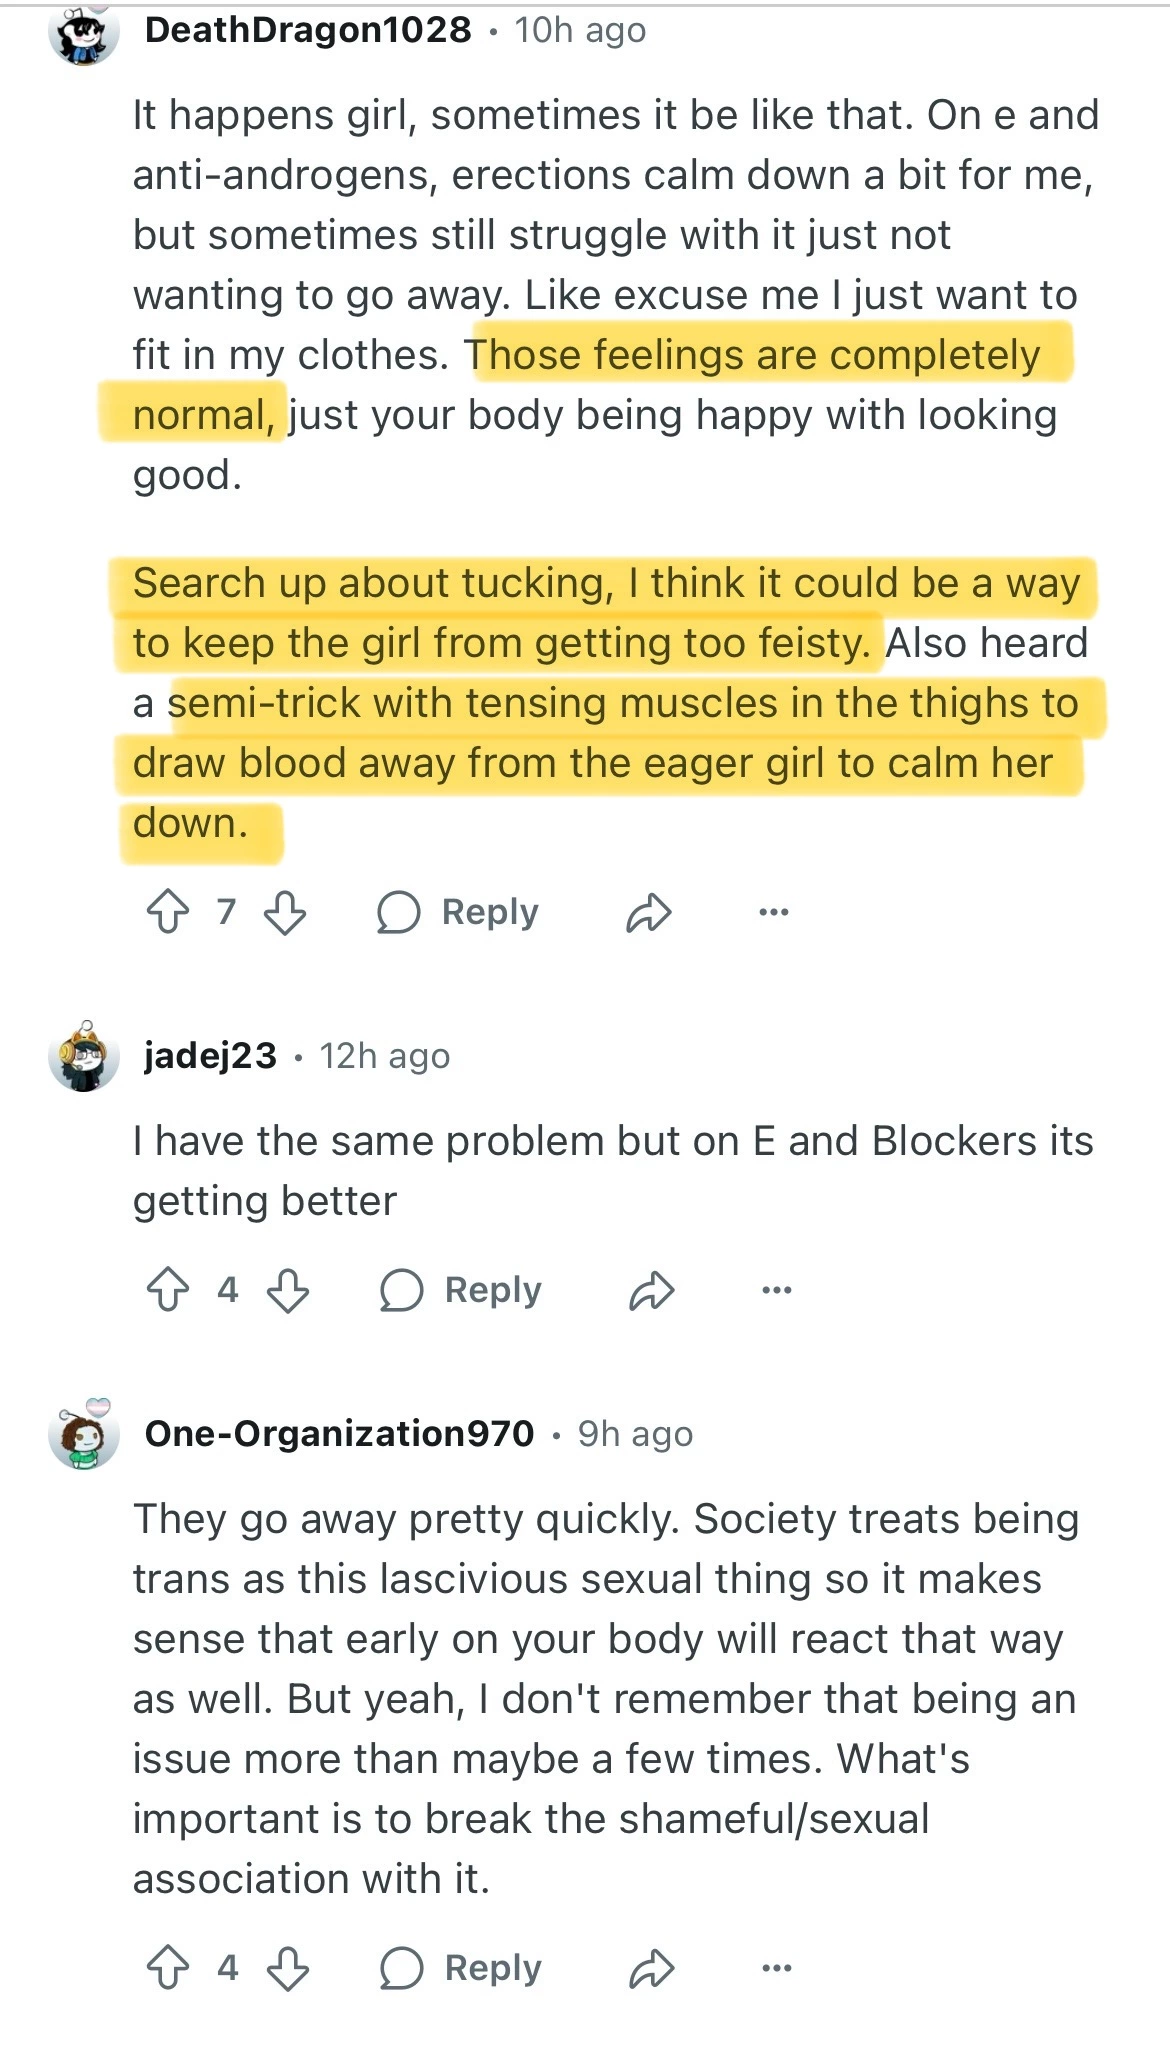This screenshot has width=1170, height=2048.
Task: Open One-Organization970's avatar
Action: coord(83,1434)
